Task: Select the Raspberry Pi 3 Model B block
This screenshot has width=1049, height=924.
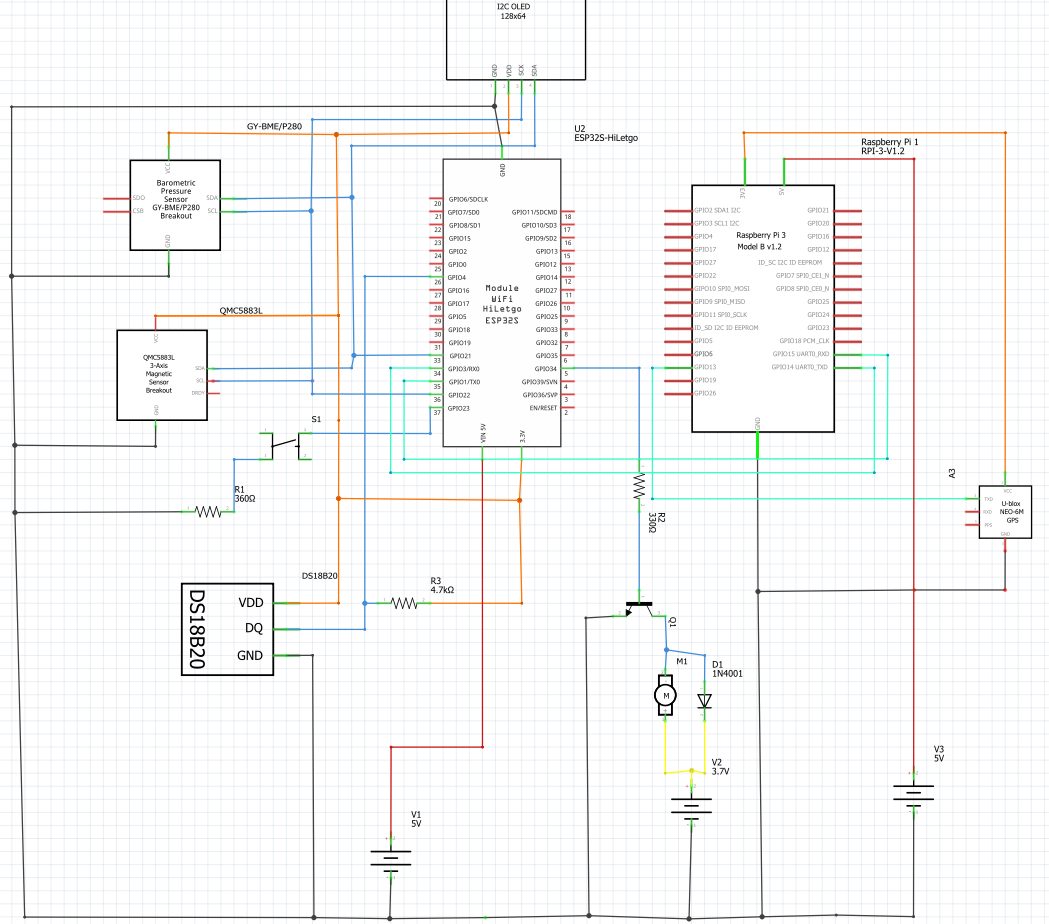Action: click(x=763, y=308)
